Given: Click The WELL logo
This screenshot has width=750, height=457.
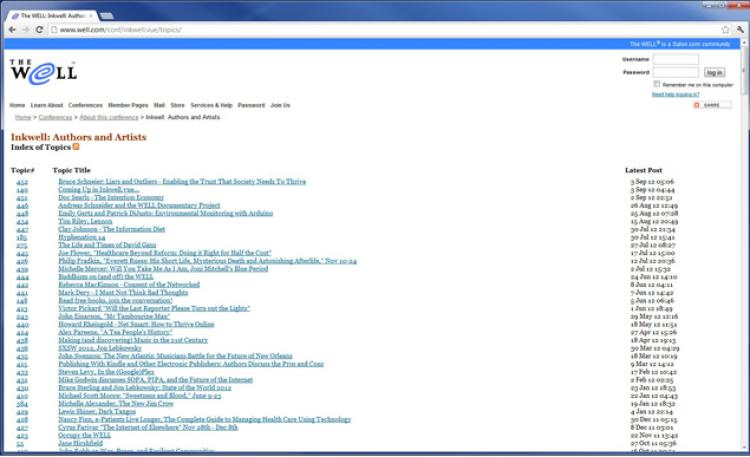Looking at the screenshot, I should pos(43,72).
